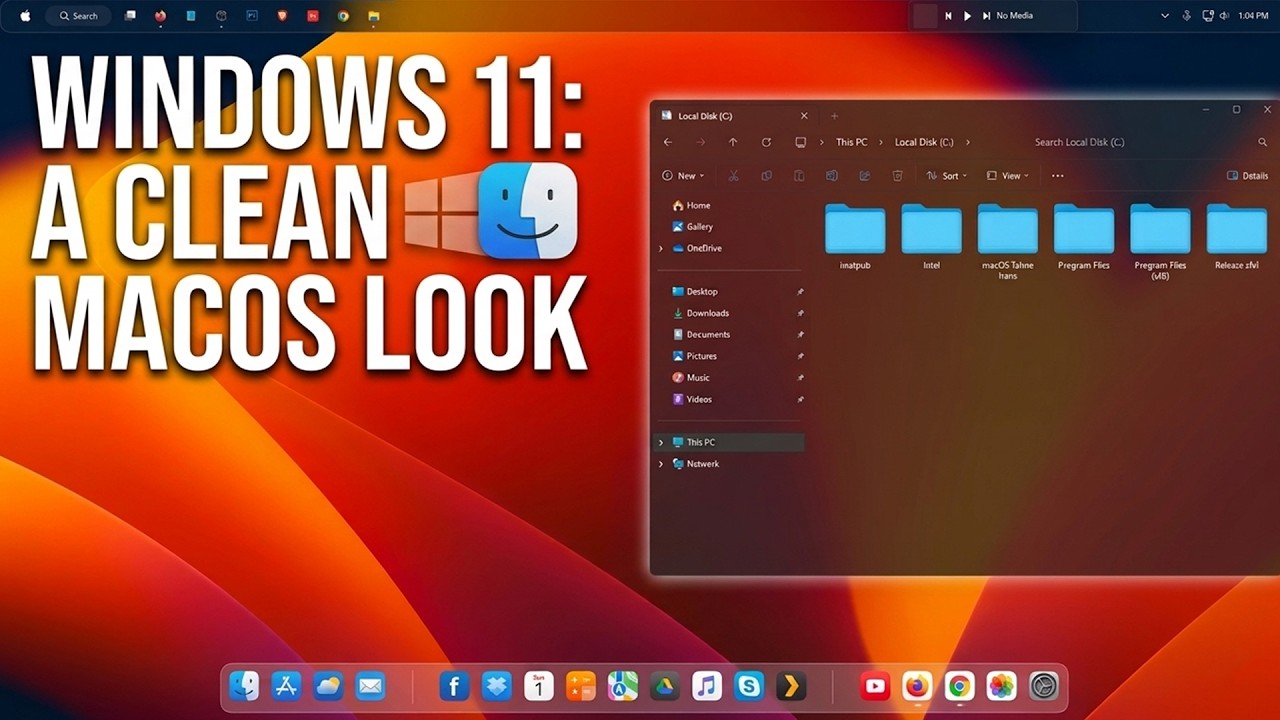Click the microphone tray icon
The height and width of the screenshot is (720, 1280).
coord(1187,16)
